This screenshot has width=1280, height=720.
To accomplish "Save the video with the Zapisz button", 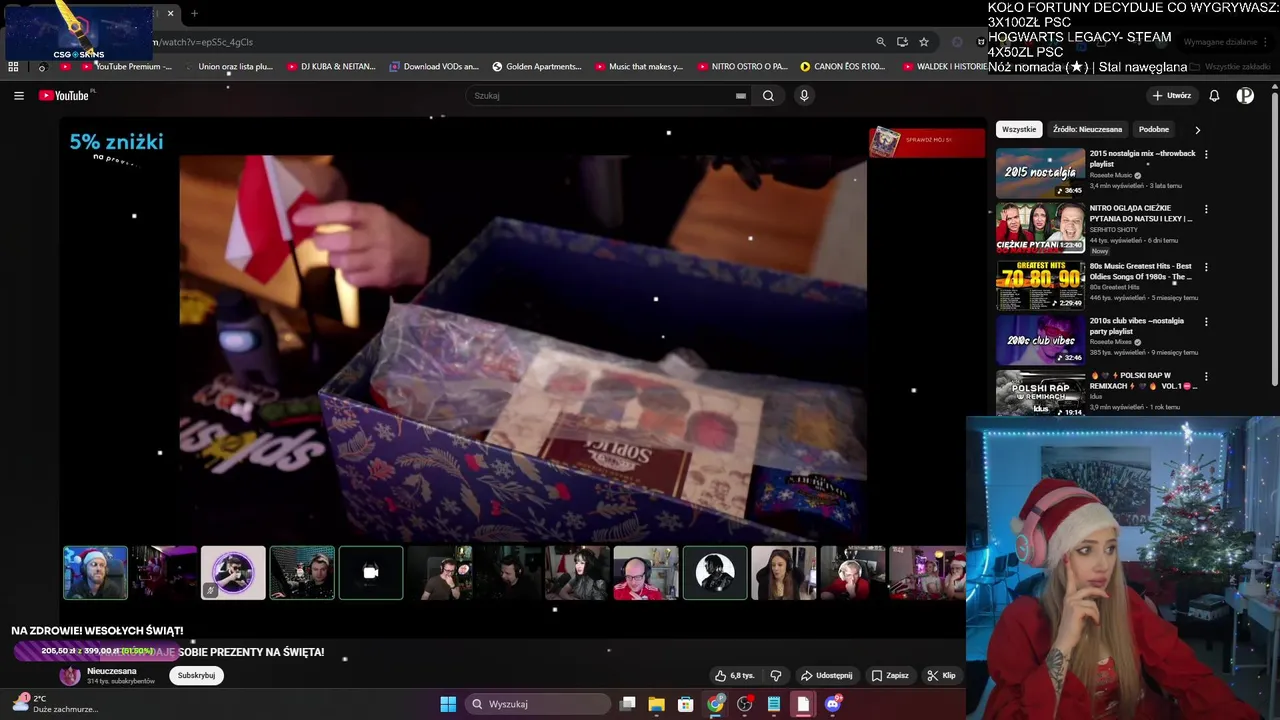I will click(890, 676).
